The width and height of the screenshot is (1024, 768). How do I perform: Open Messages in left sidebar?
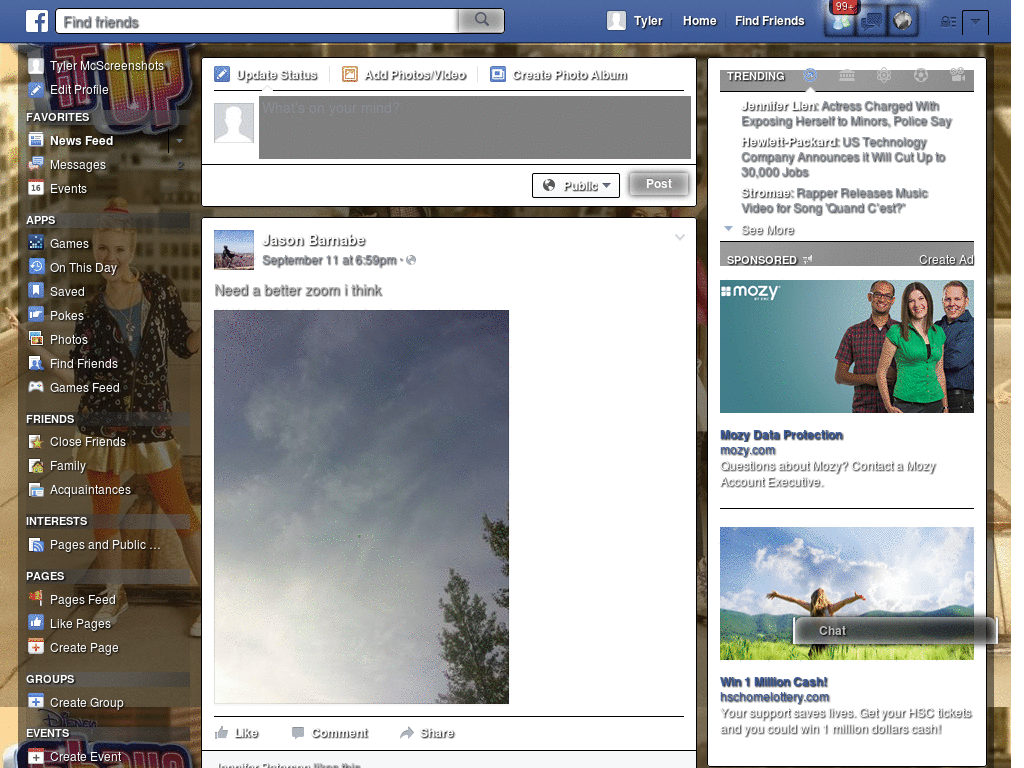pos(78,165)
